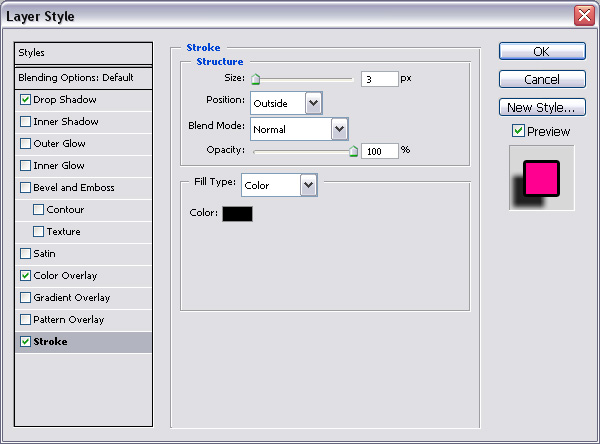Click the Cancel button

point(541,79)
